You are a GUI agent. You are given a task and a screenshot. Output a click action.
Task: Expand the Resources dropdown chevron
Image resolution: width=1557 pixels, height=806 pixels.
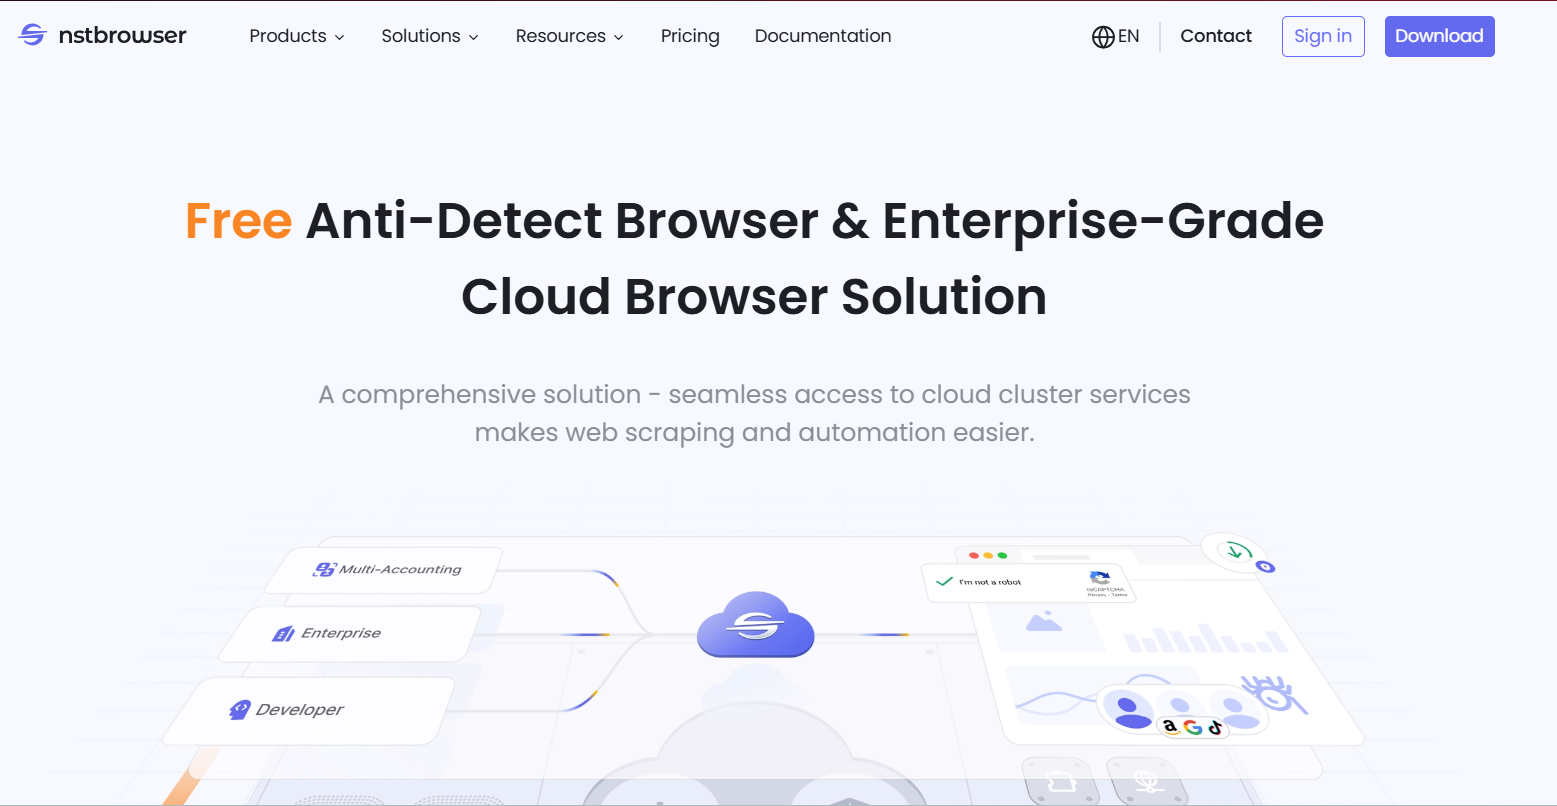[618, 37]
